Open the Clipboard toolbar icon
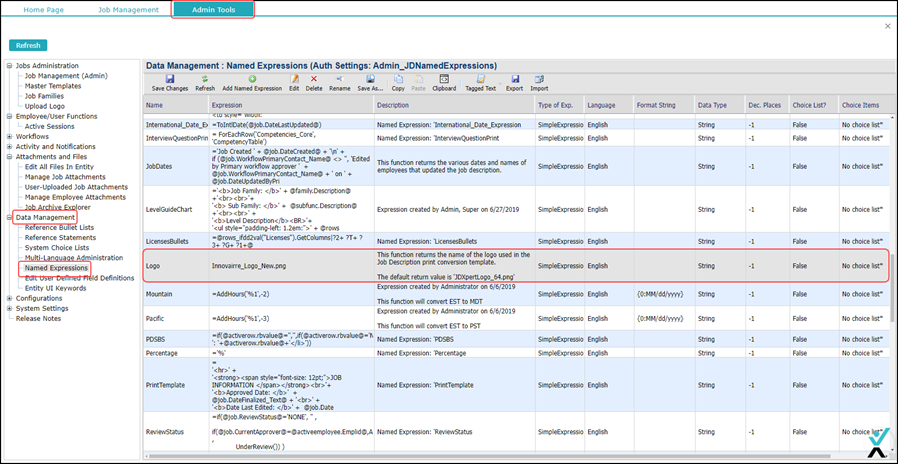 click(x=444, y=79)
